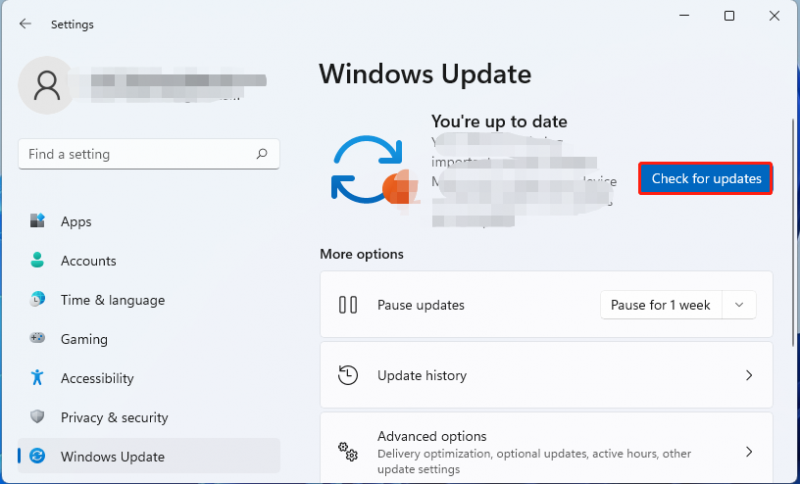
Task: Click the Accessibility figure icon
Action: point(37,377)
